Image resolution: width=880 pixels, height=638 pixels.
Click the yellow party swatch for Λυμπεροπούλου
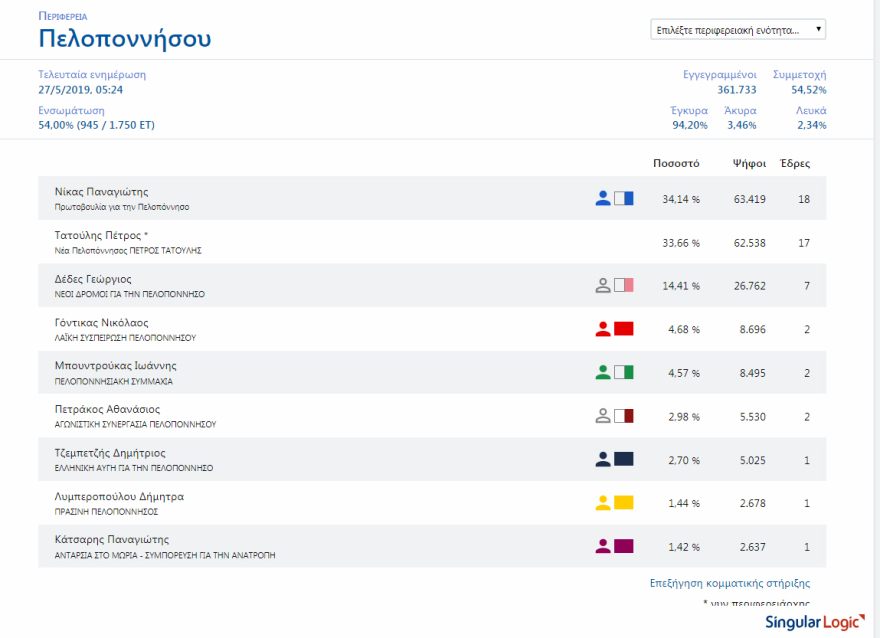[x=624, y=503]
